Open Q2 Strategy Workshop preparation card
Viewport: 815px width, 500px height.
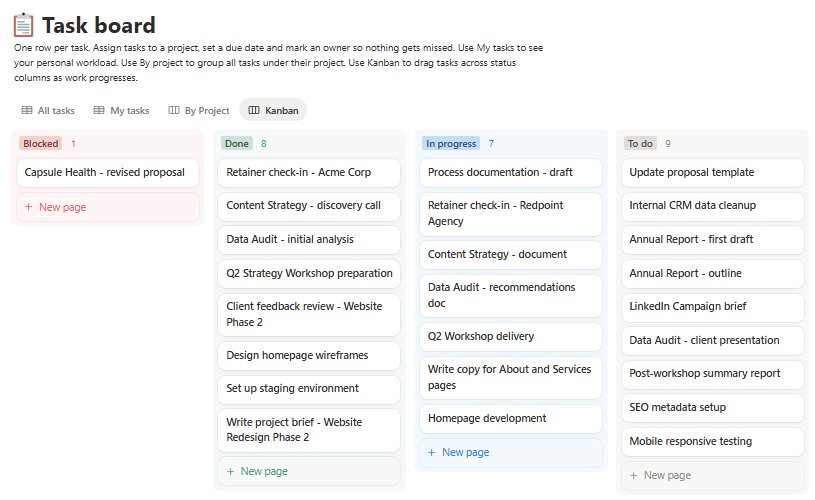309,273
